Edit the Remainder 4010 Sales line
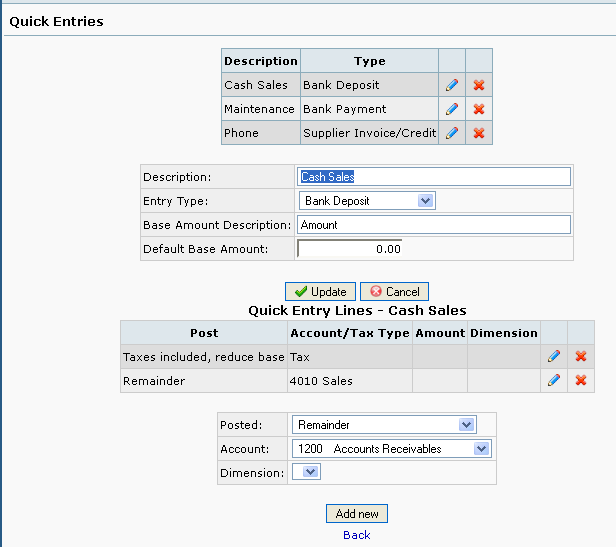The image size is (616, 547). click(554, 380)
